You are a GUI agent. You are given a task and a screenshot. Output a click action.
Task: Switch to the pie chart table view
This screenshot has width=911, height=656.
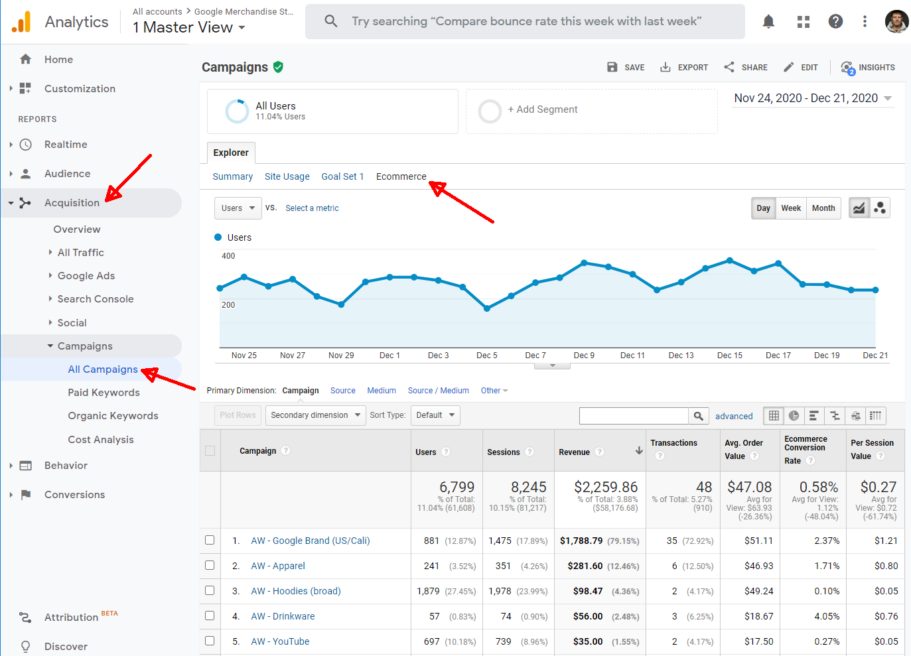[794, 416]
